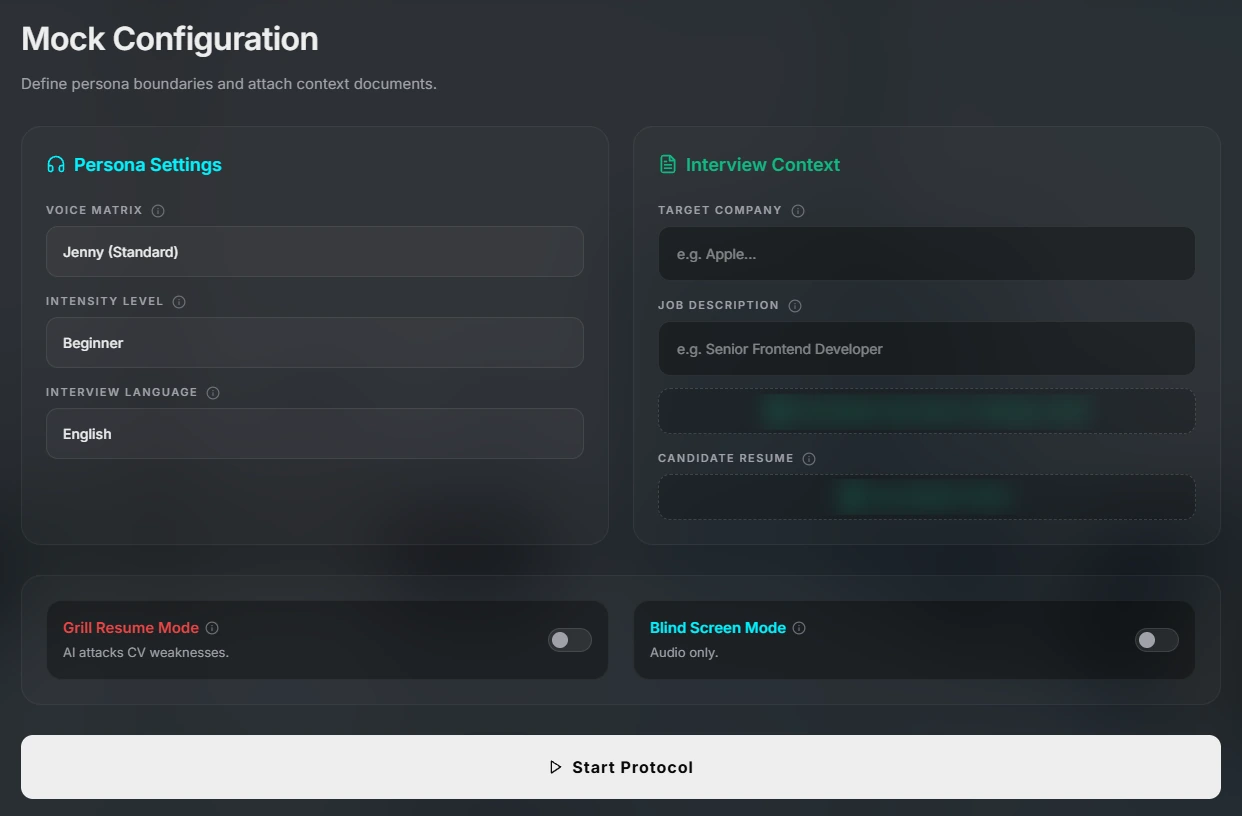
Task: Click the Persona Settings heading
Action: coord(148,165)
